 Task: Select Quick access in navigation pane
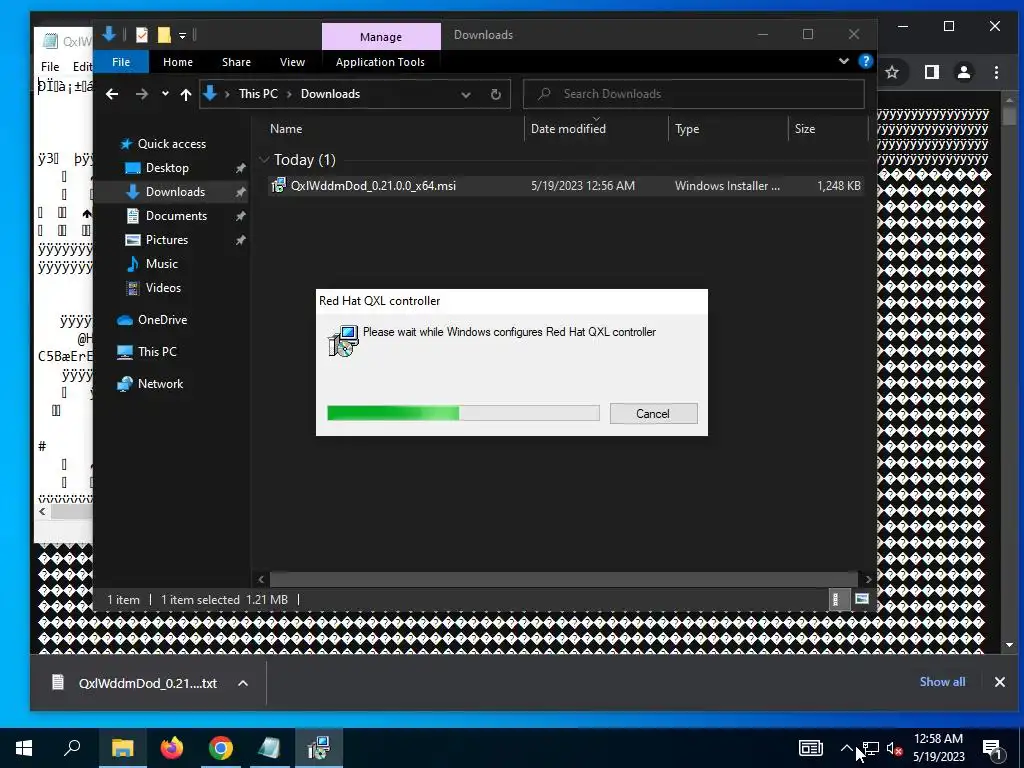click(x=172, y=144)
